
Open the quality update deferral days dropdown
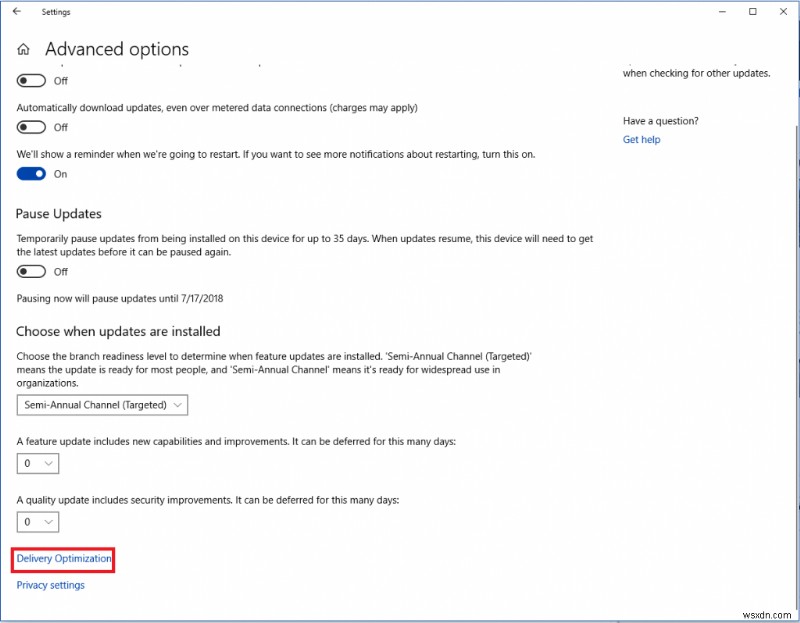tap(37, 521)
